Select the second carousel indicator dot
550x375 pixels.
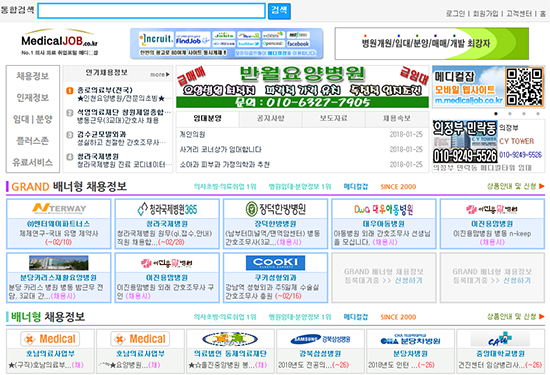(x=510, y=114)
